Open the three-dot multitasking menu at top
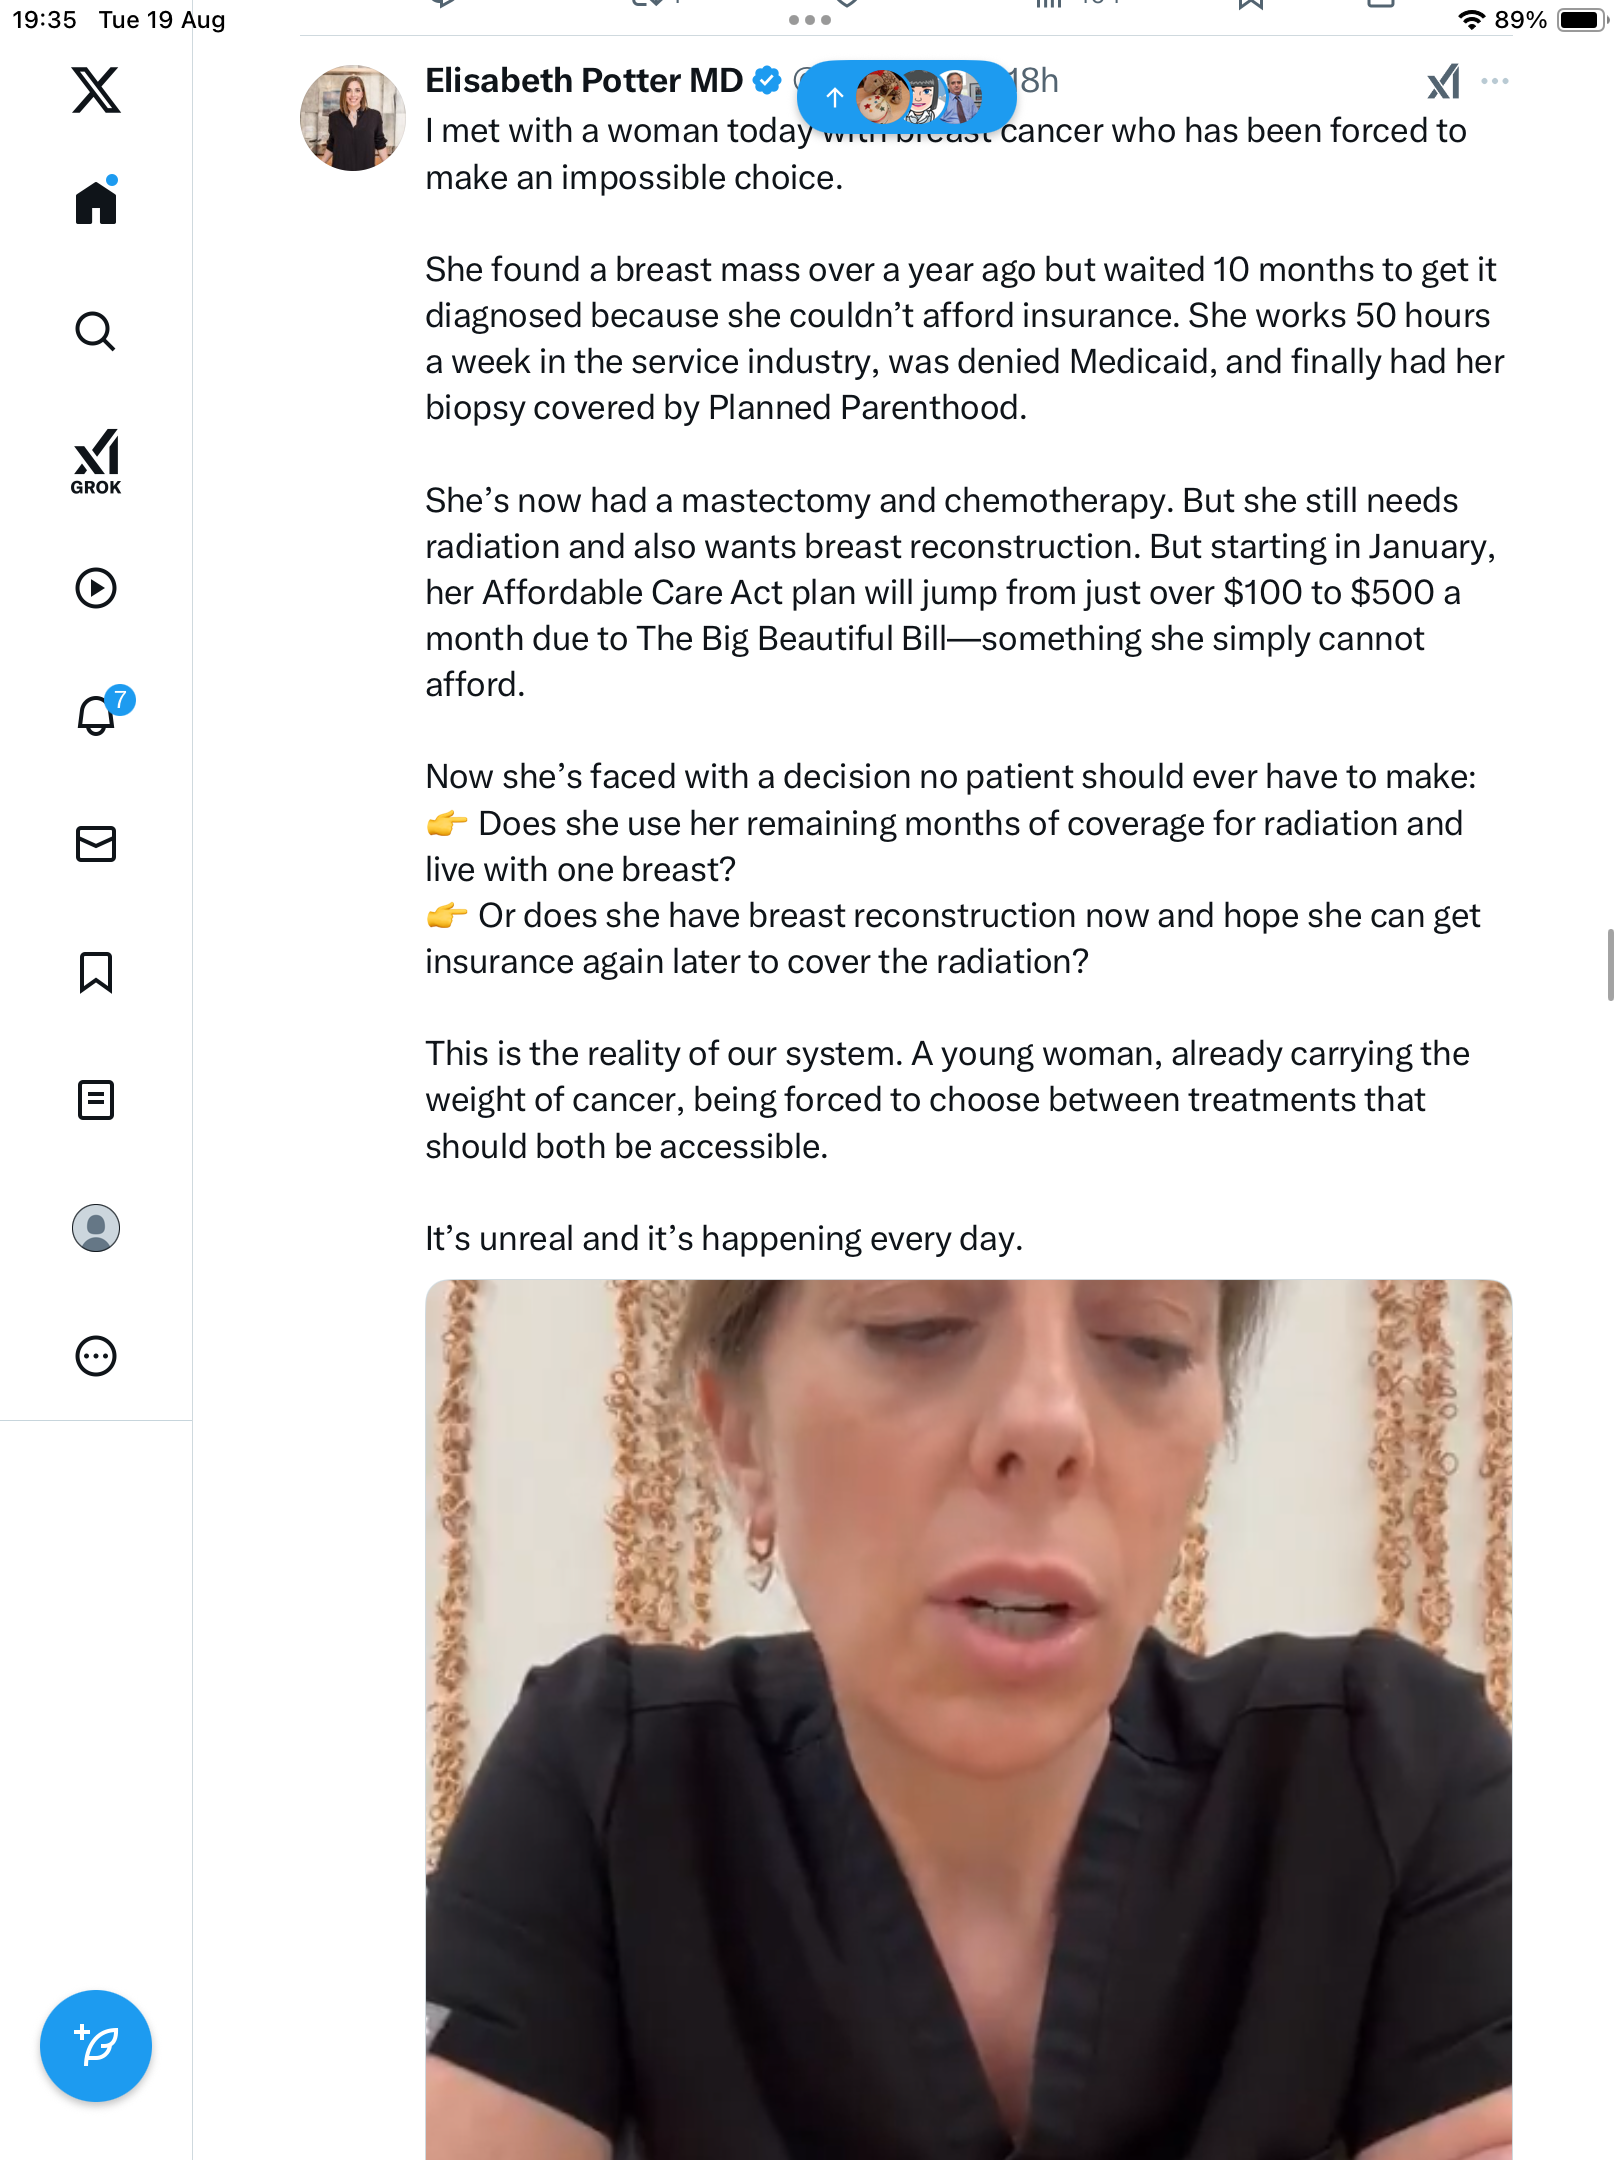Image resolution: width=1620 pixels, height=2160 pixels. [x=810, y=19]
